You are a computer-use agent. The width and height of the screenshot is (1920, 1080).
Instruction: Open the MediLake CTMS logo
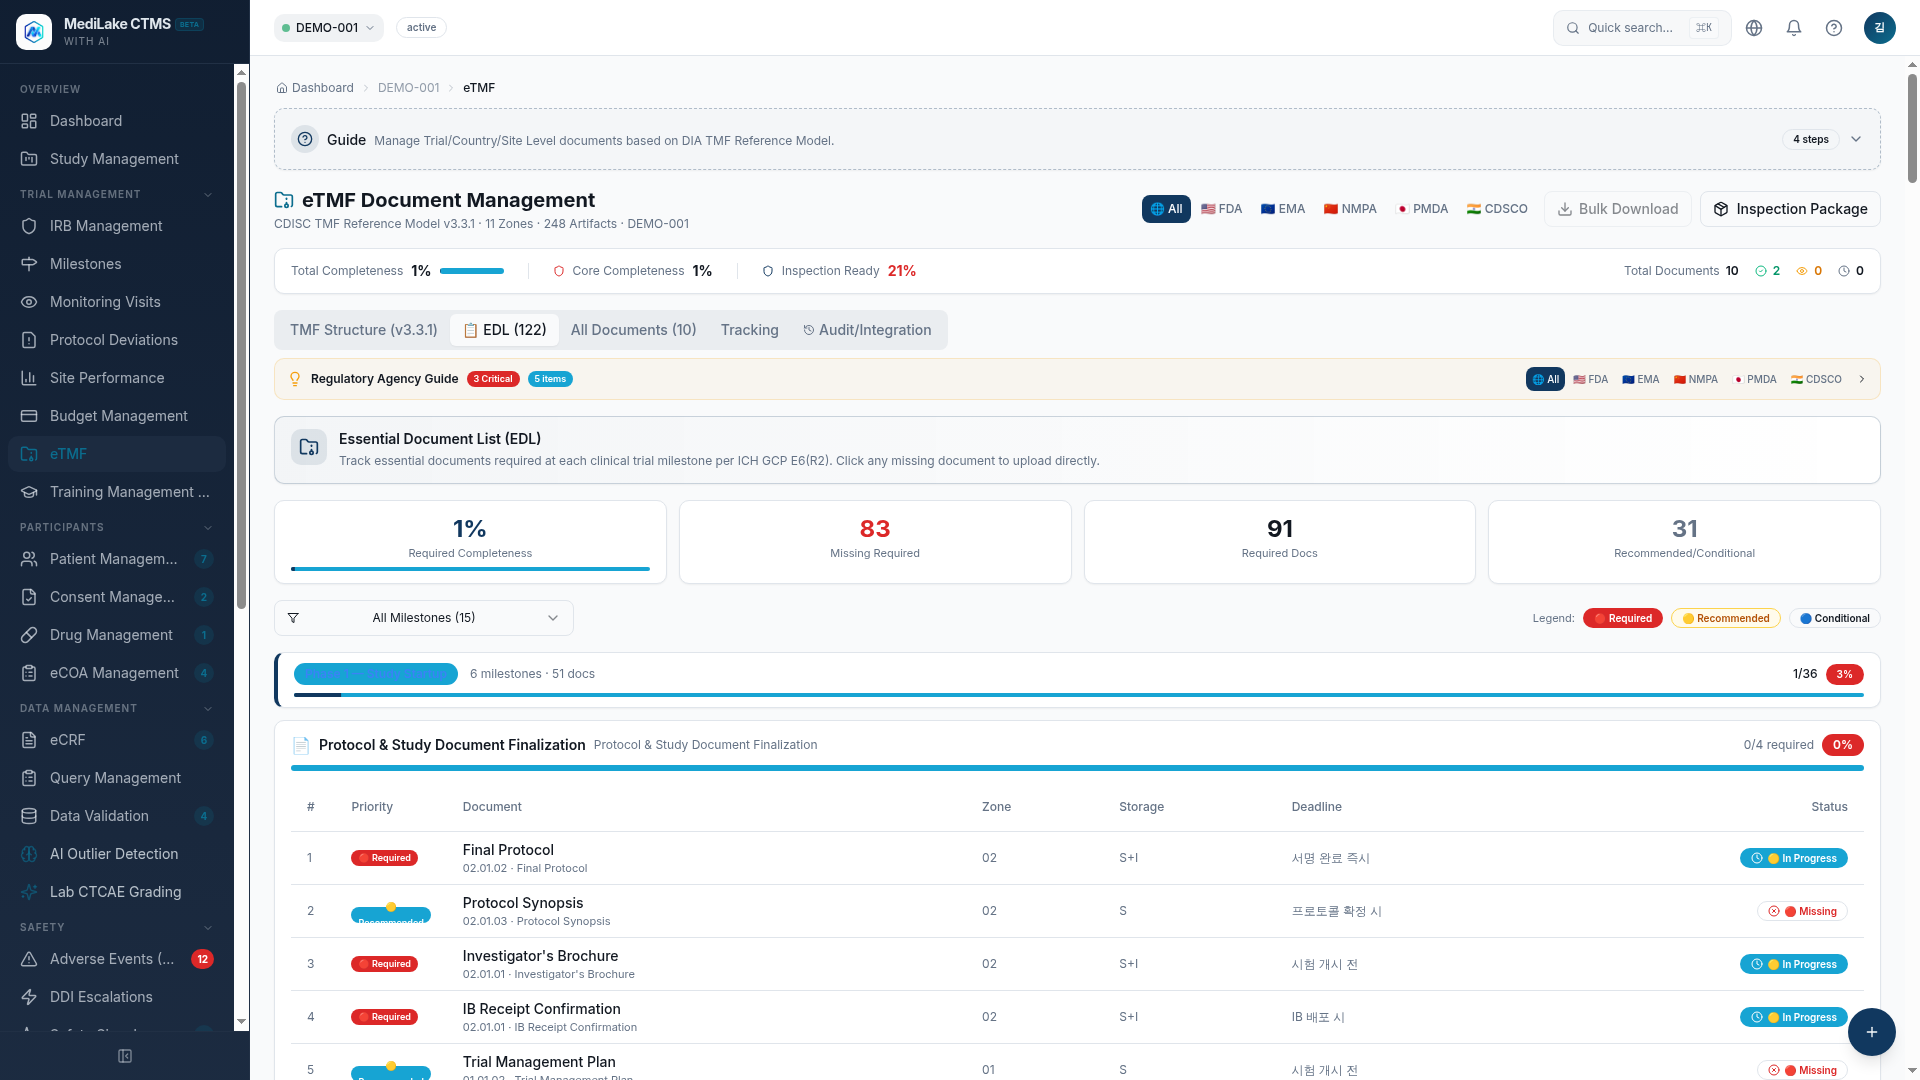pyautogui.click(x=34, y=32)
